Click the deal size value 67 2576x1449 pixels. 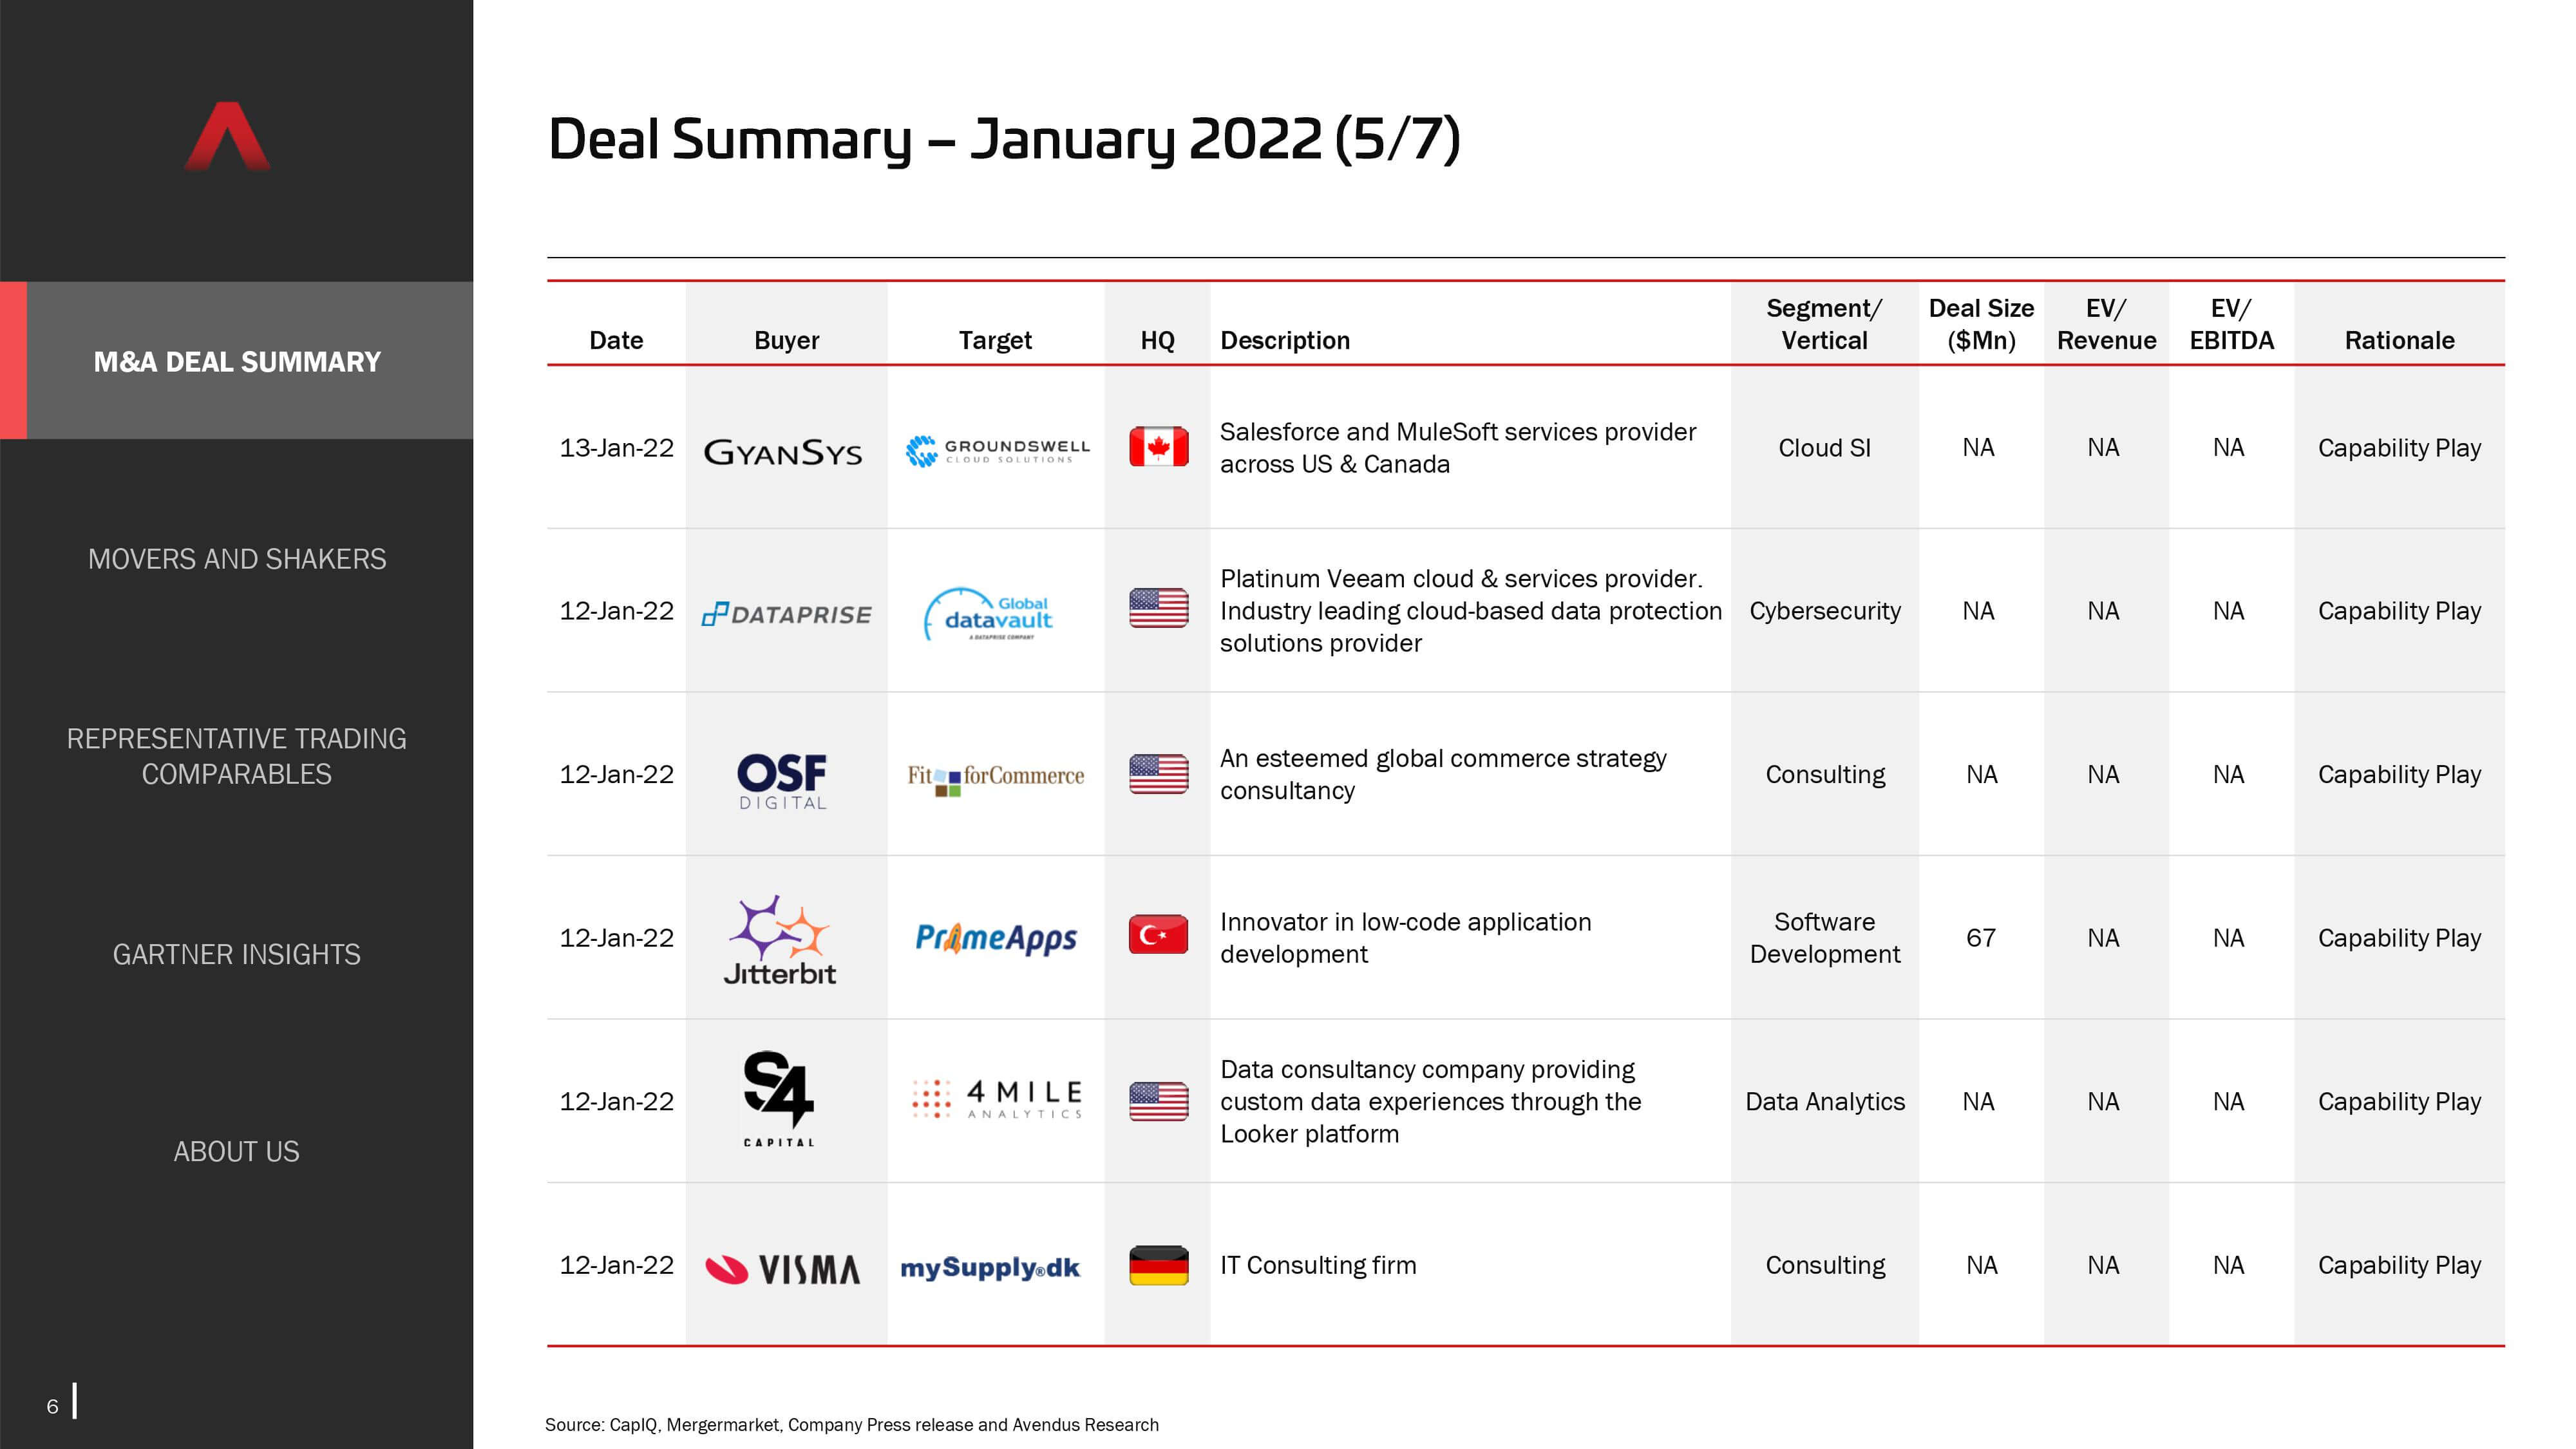[1980, 937]
